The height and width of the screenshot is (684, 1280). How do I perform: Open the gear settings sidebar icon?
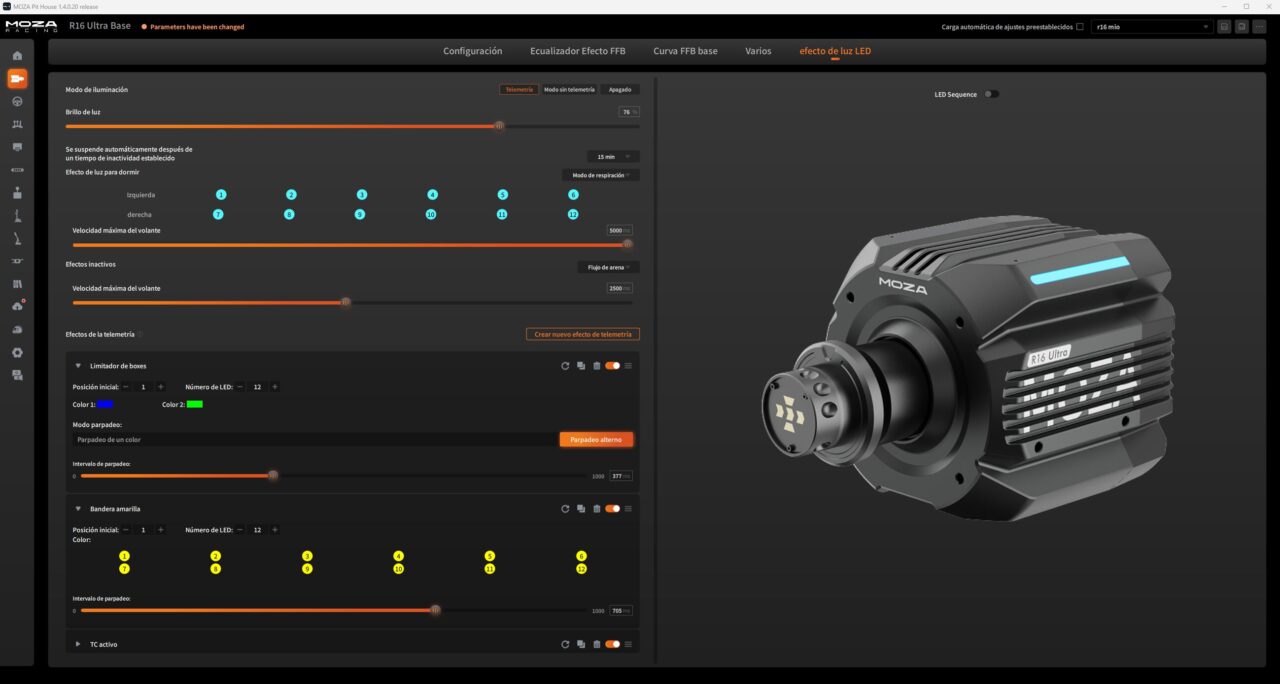coord(17,352)
